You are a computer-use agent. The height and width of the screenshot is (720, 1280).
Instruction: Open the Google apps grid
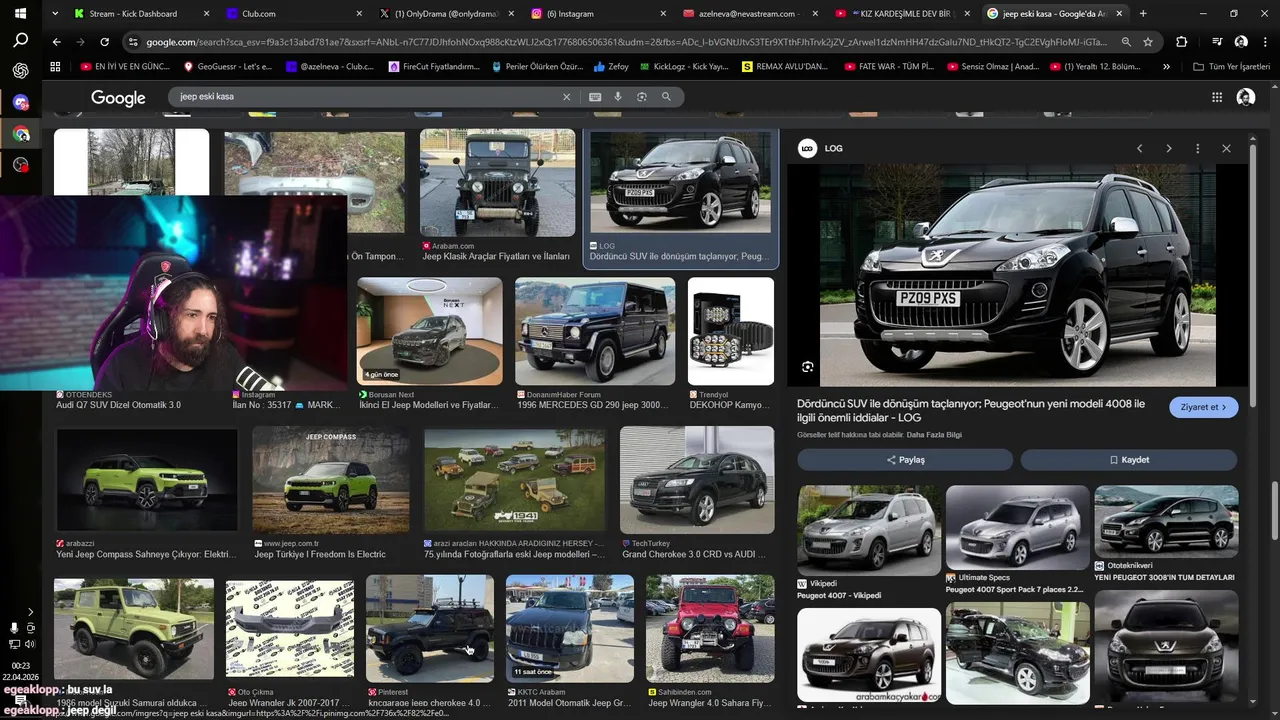coord(1217,97)
